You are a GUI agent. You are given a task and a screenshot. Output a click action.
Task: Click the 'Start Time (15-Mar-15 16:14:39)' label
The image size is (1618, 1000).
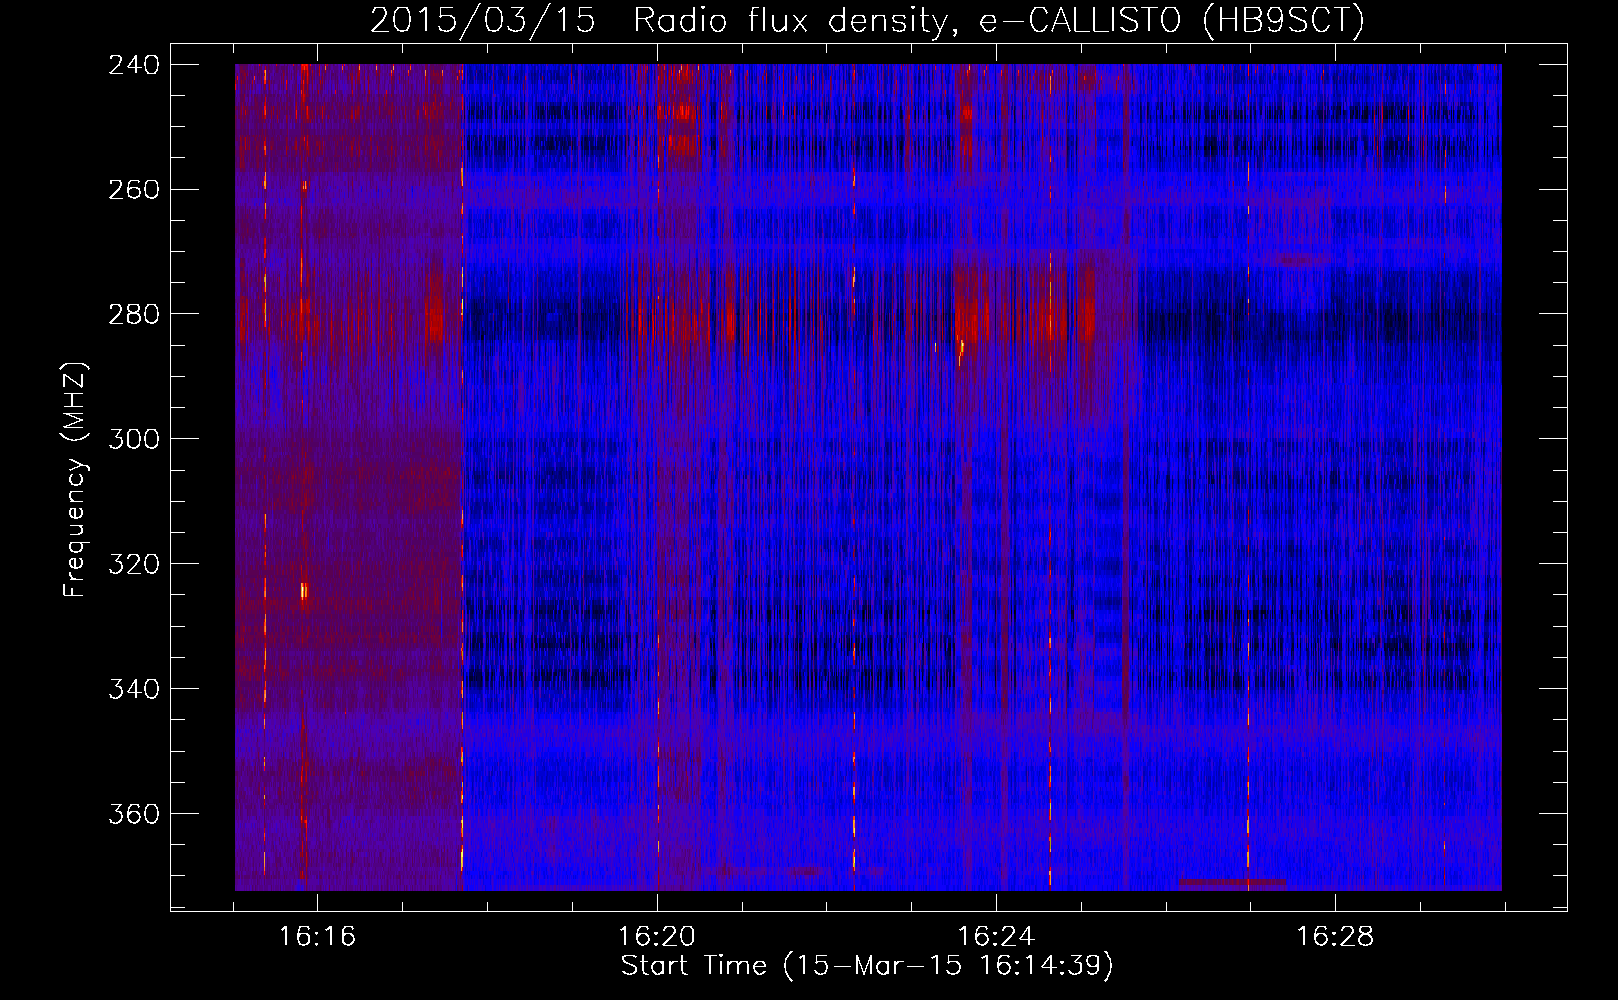(867, 966)
